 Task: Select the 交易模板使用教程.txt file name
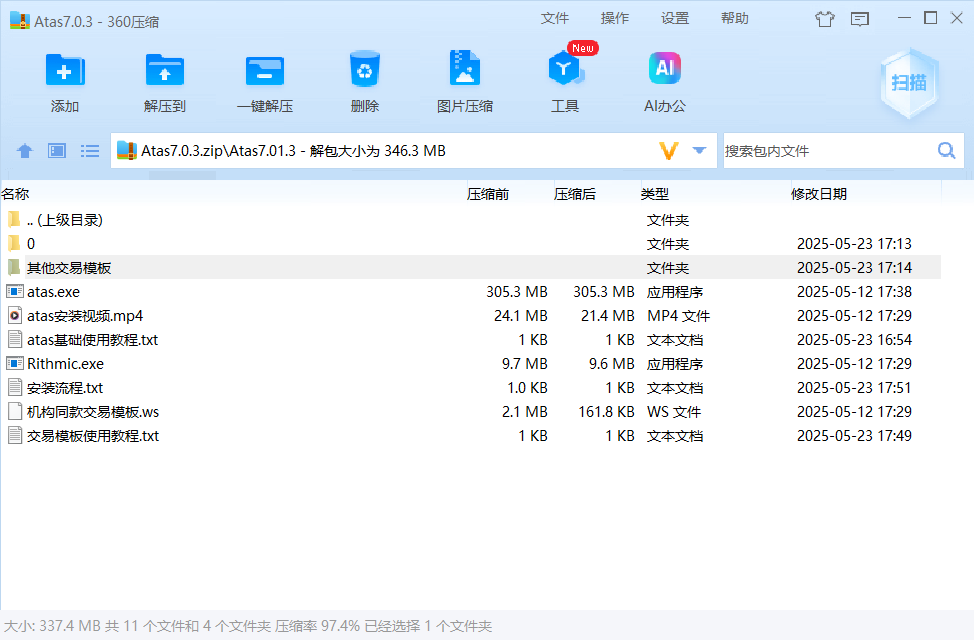[x=93, y=436]
